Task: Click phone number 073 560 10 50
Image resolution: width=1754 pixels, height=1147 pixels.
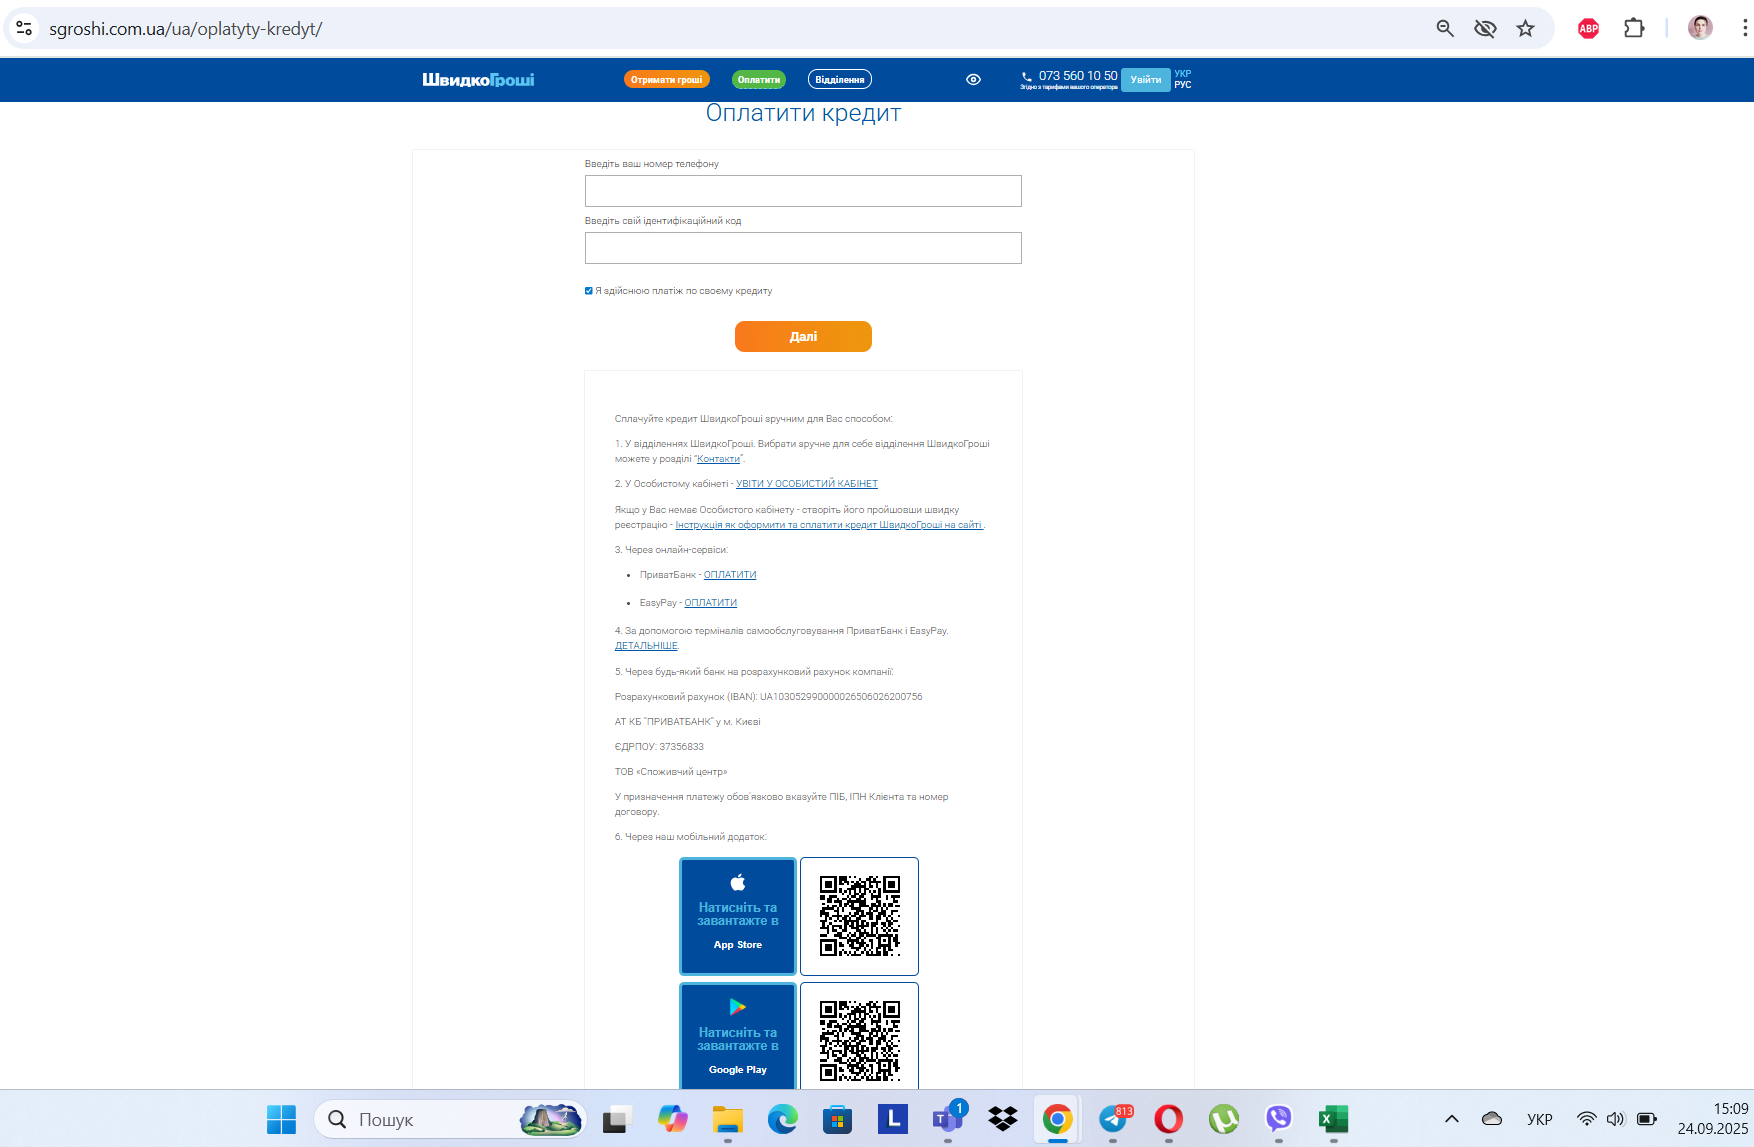Action: [1078, 76]
